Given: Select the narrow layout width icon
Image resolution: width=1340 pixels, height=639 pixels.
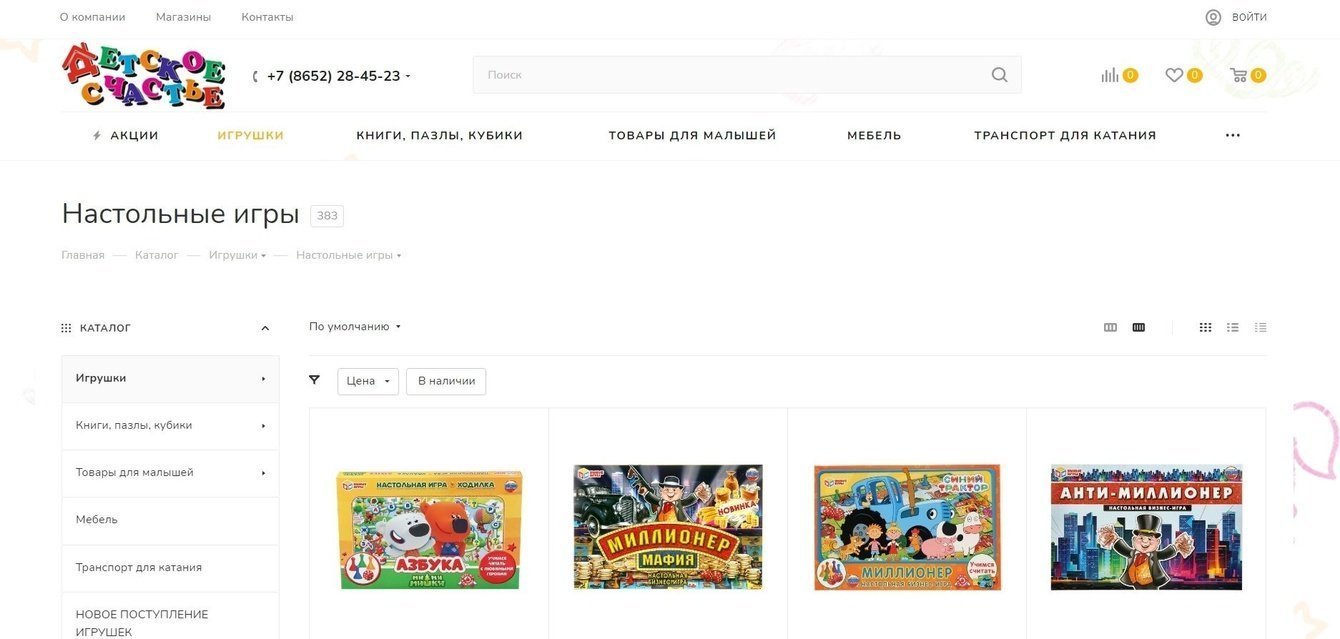Looking at the screenshot, I should pyautogui.click(x=1110, y=327).
